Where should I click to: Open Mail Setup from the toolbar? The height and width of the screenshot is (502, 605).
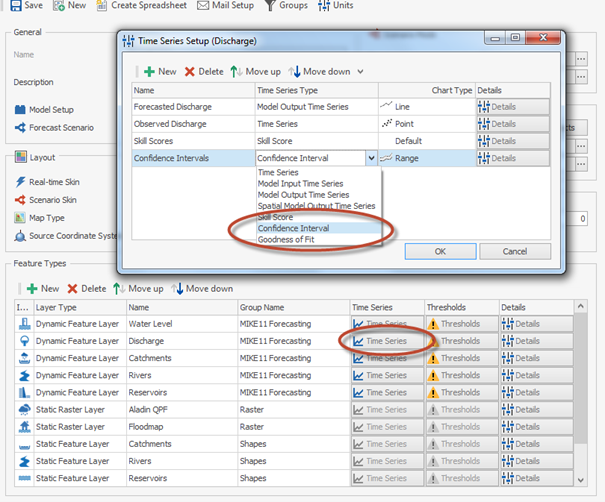(x=226, y=5)
